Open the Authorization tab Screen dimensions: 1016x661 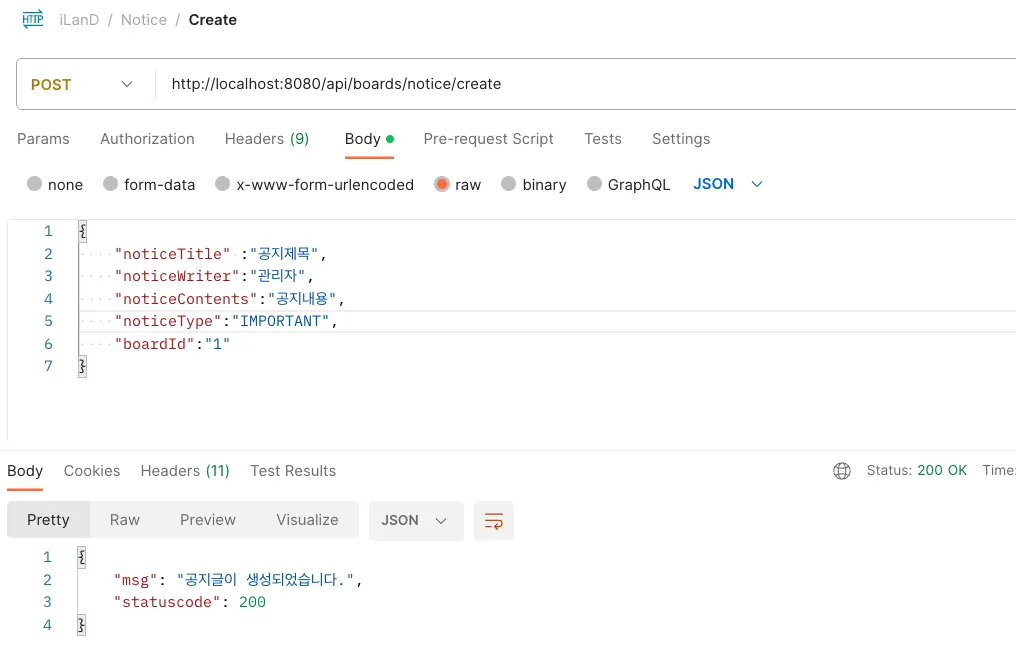click(147, 139)
